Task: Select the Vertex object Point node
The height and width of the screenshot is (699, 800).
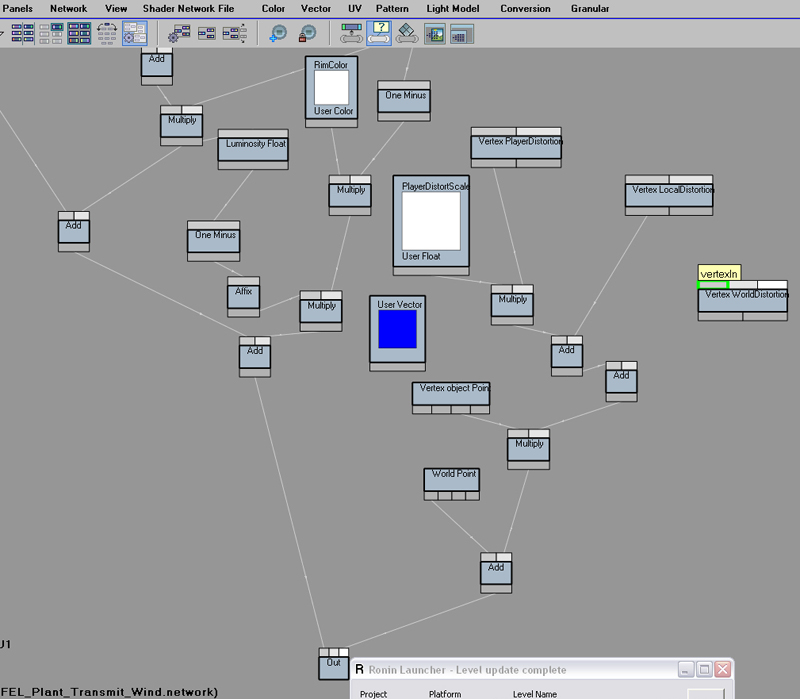Action: (x=451, y=397)
